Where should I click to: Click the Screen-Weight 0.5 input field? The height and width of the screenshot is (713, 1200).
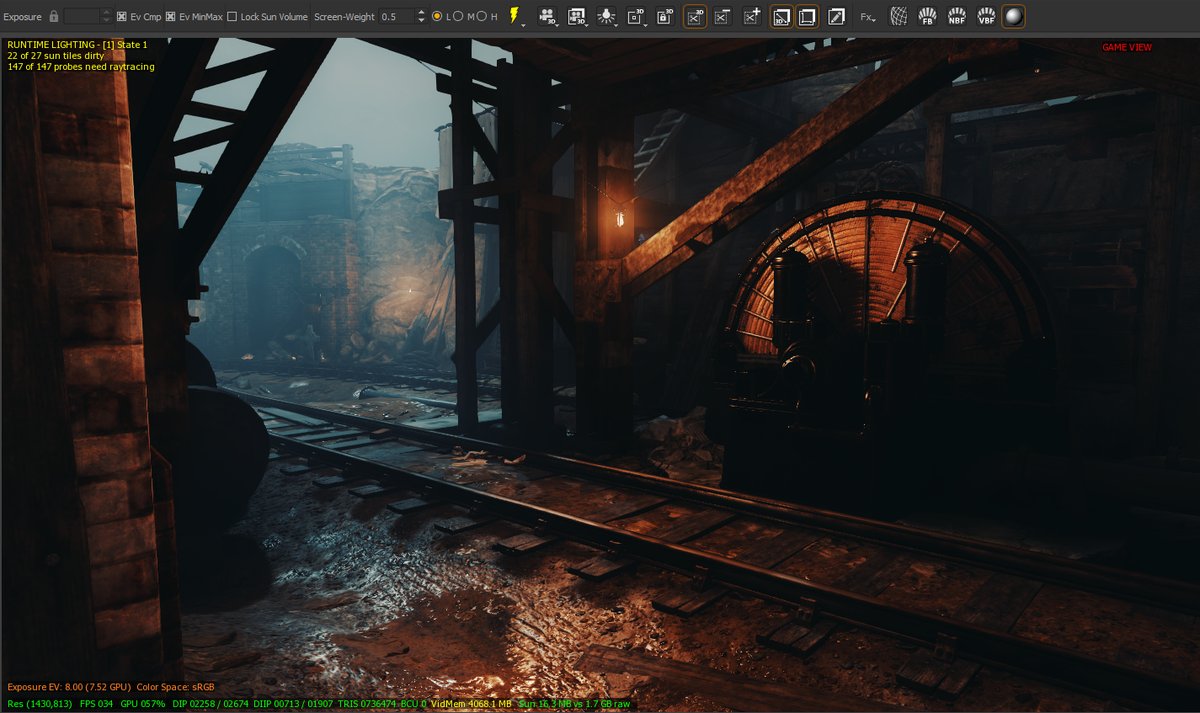[398, 17]
